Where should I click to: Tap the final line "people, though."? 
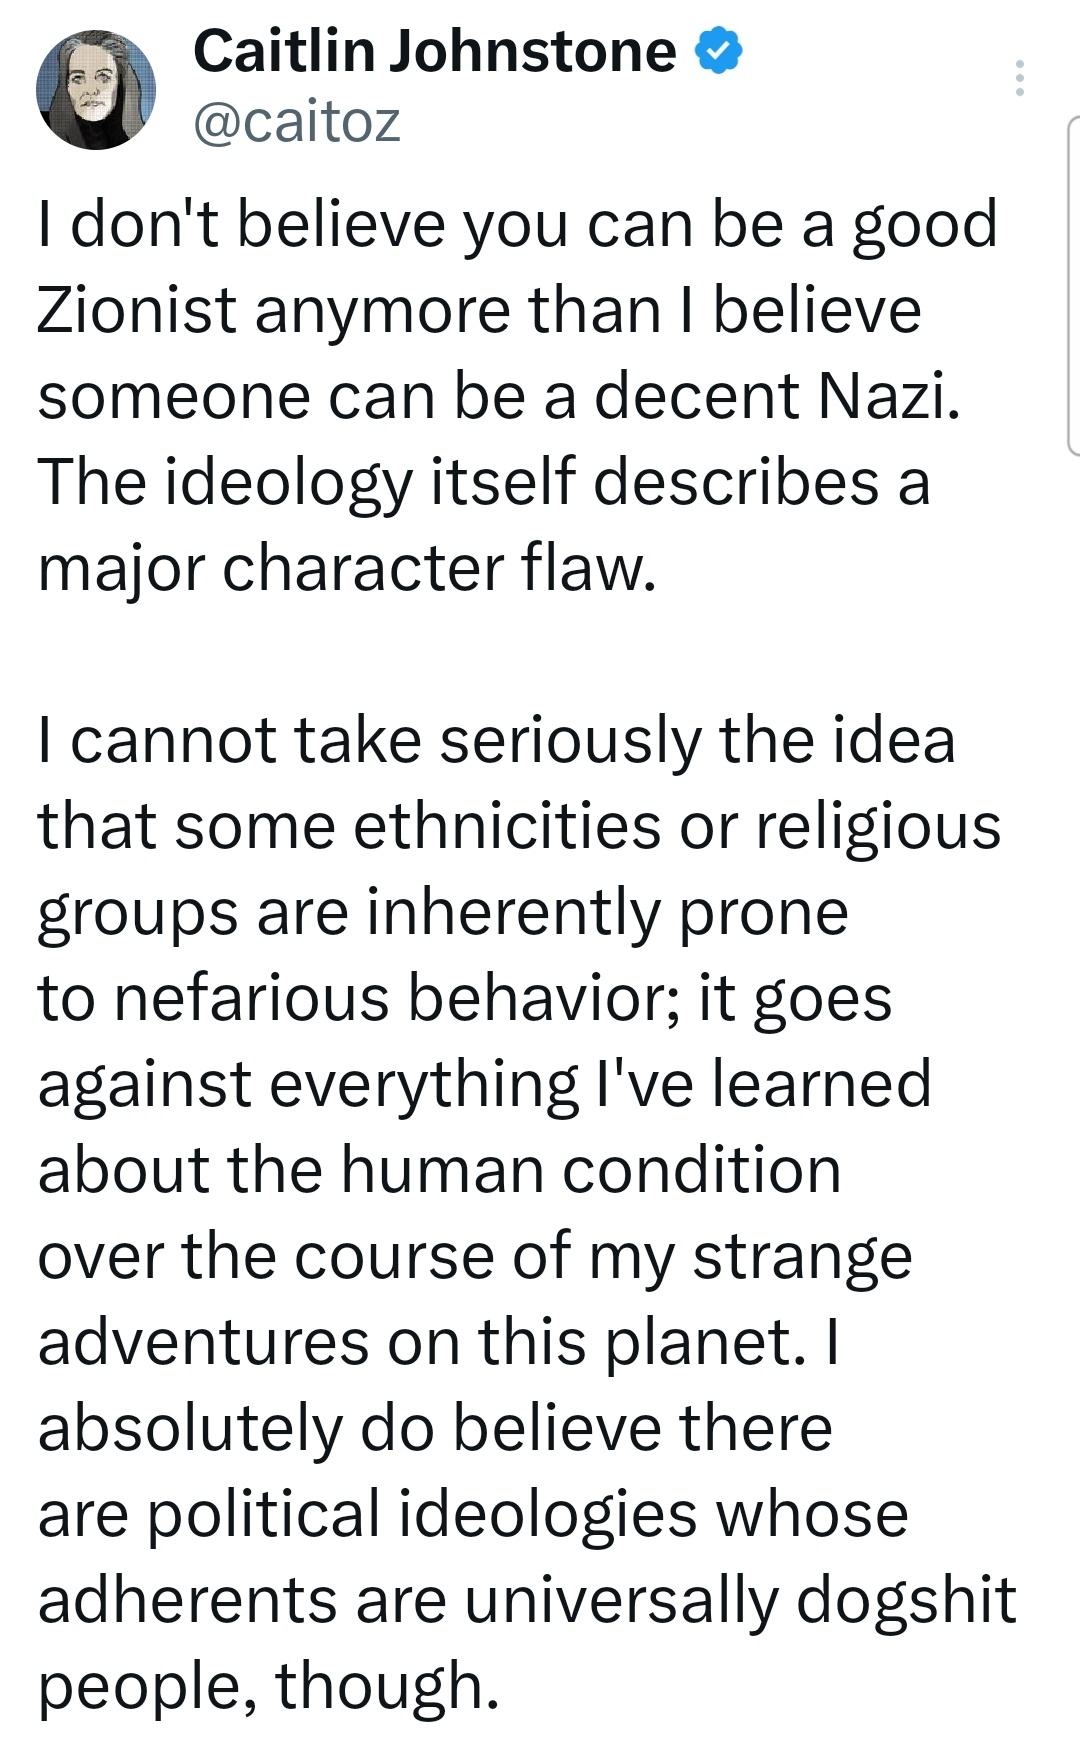pos(268,1686)
